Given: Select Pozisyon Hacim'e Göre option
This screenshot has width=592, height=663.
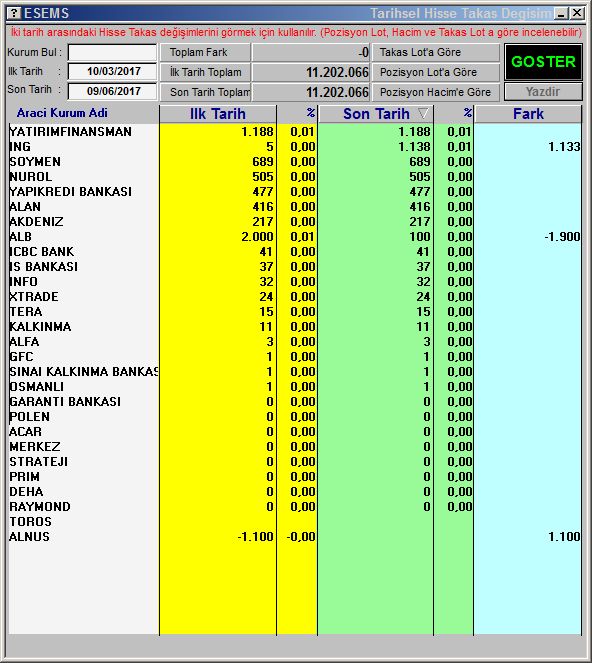Looking at the screenshot, I should click(436, 92).
